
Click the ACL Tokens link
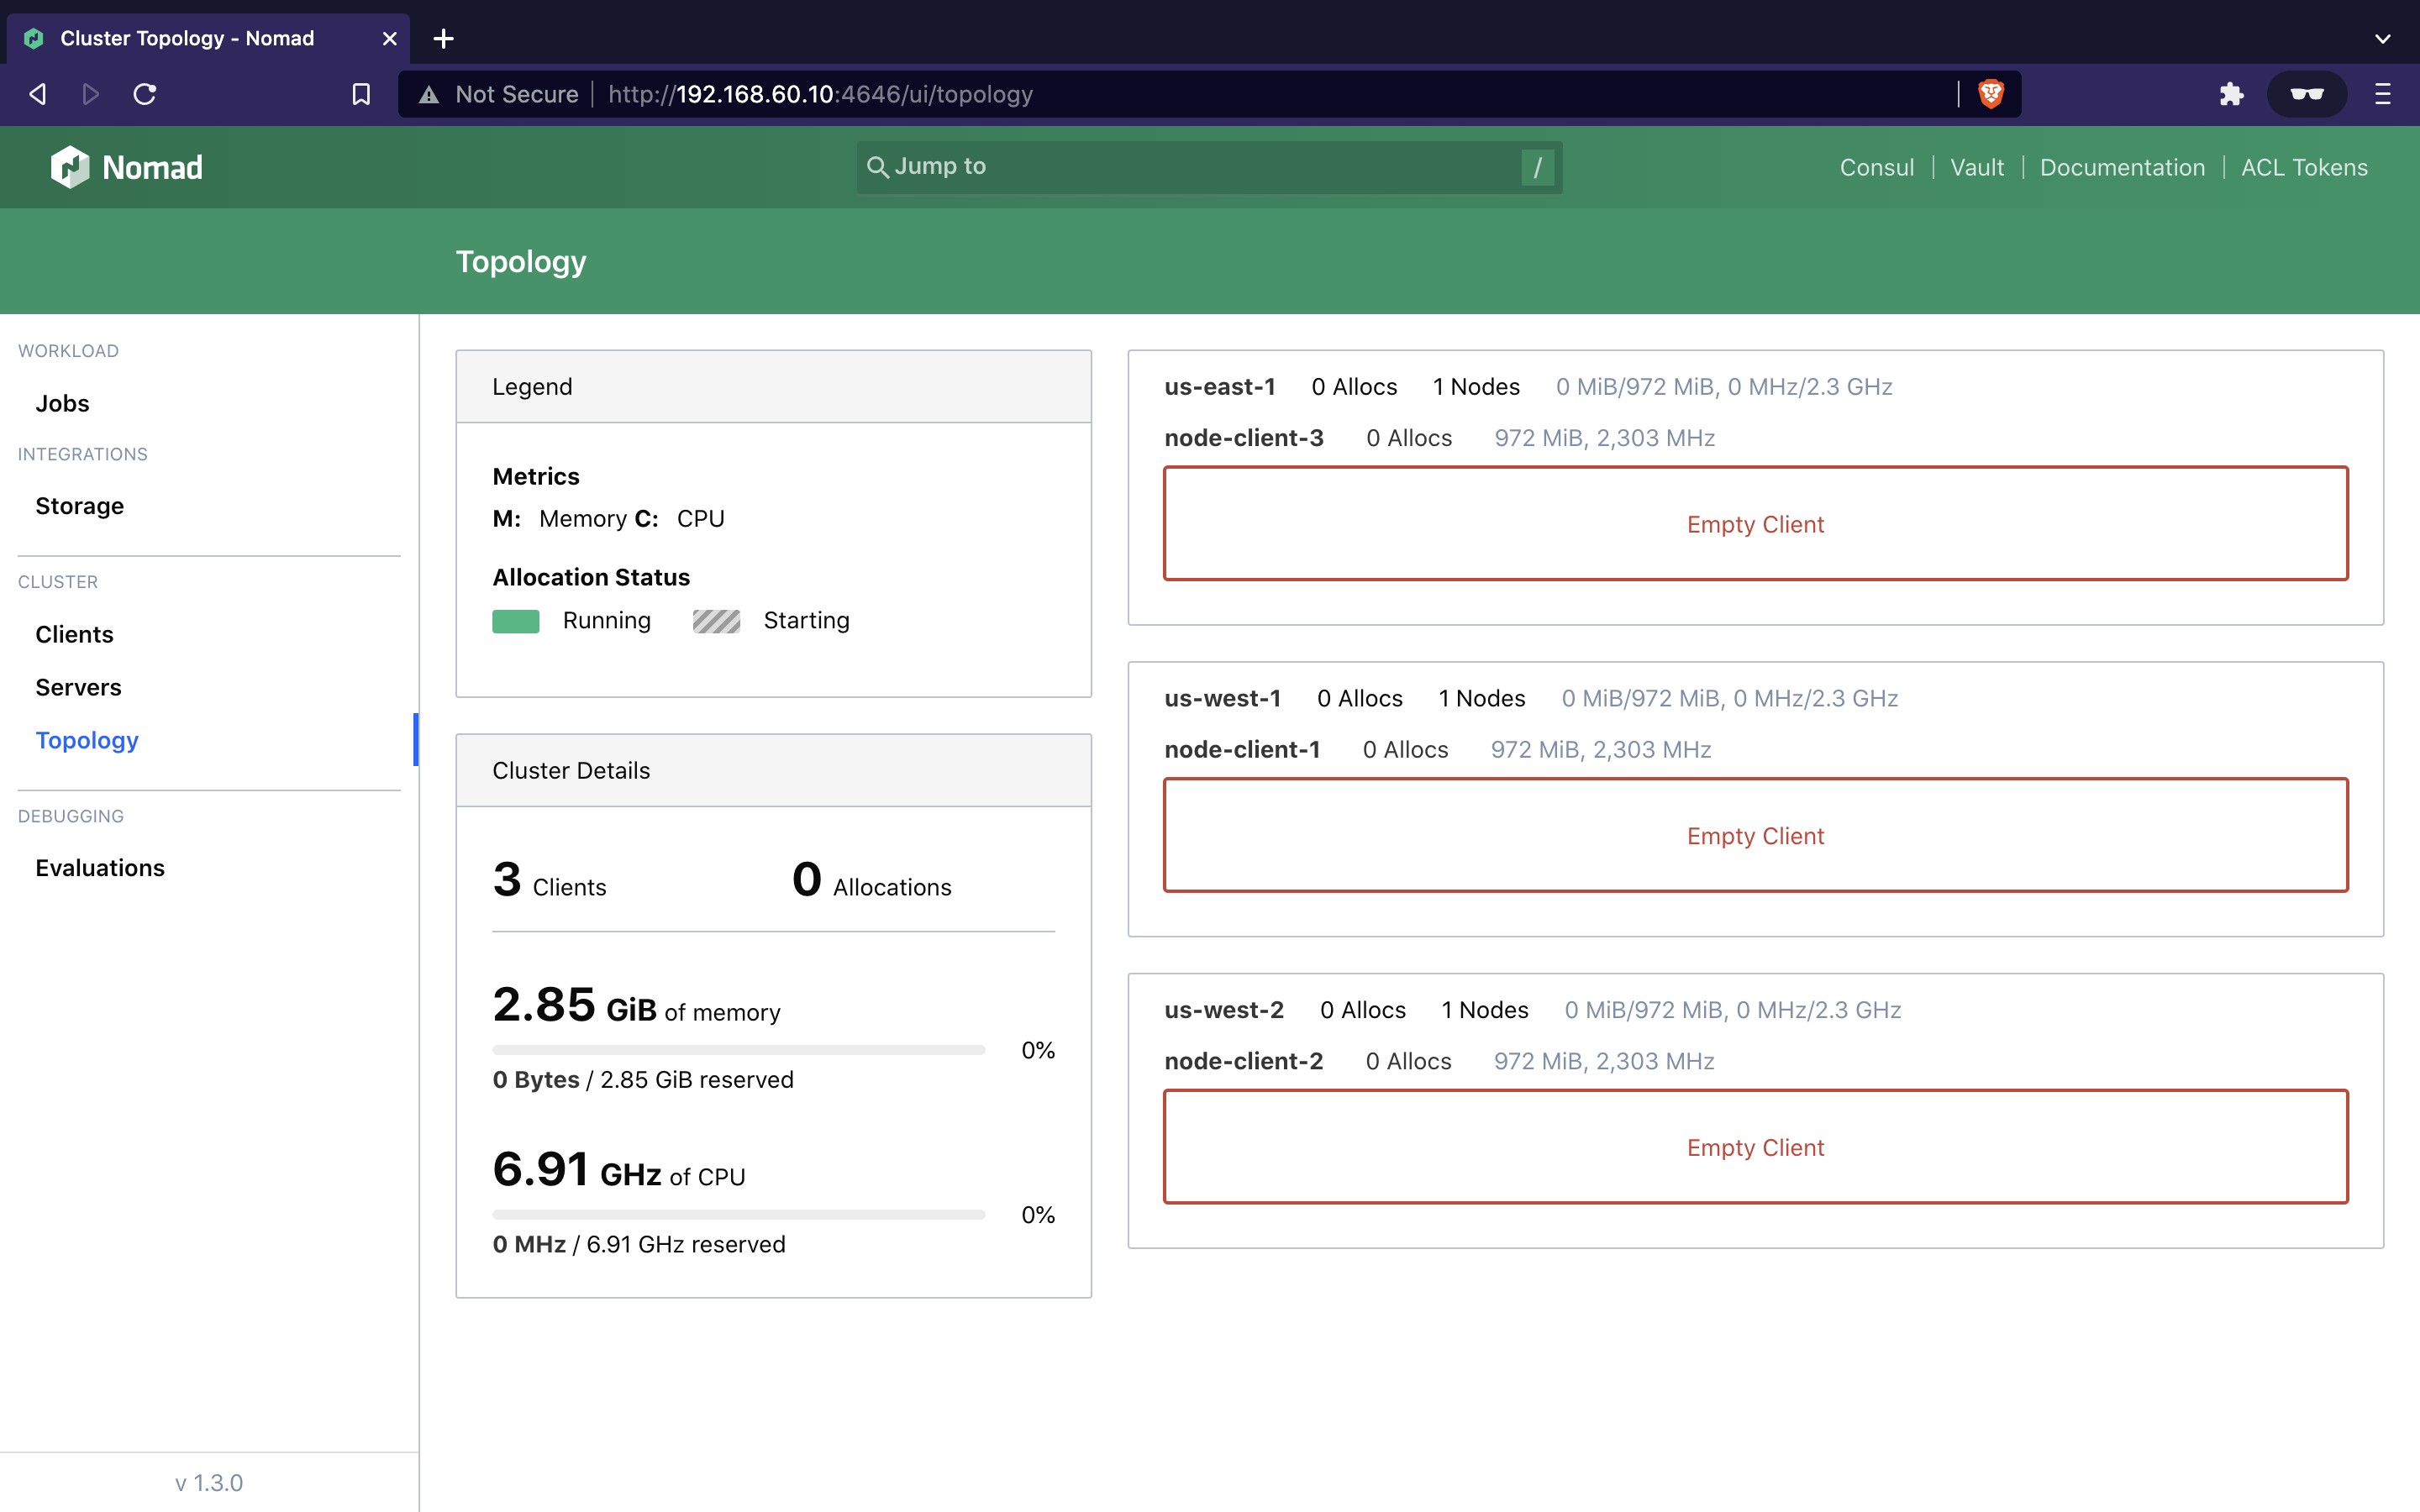coord(2304,167)
